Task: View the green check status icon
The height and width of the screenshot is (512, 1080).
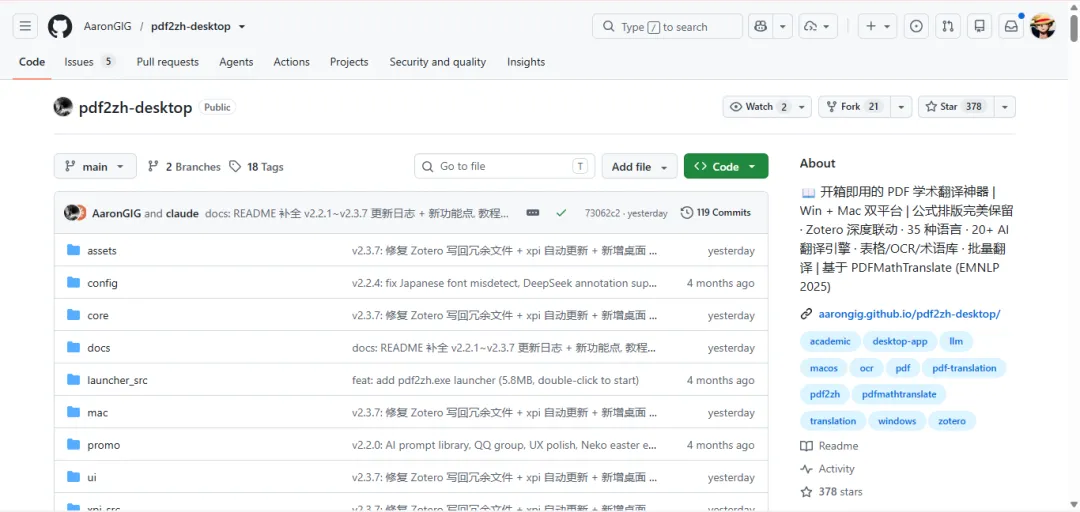Action: click(561, 213)
